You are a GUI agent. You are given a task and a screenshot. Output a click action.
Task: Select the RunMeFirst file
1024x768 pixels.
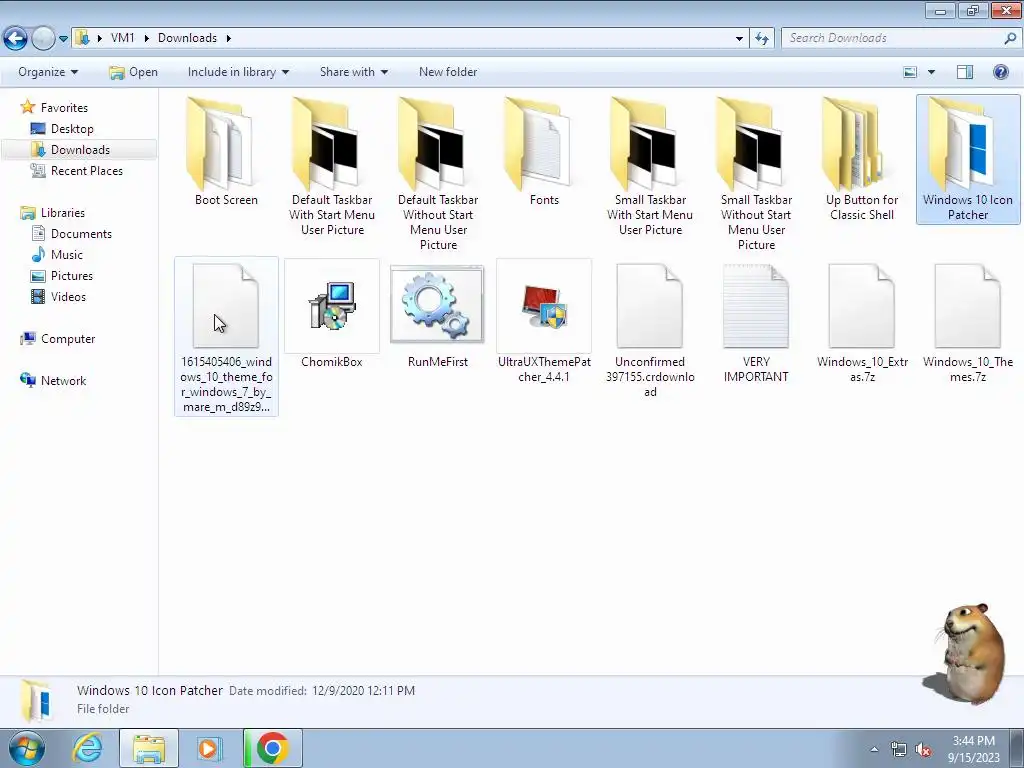438,315
